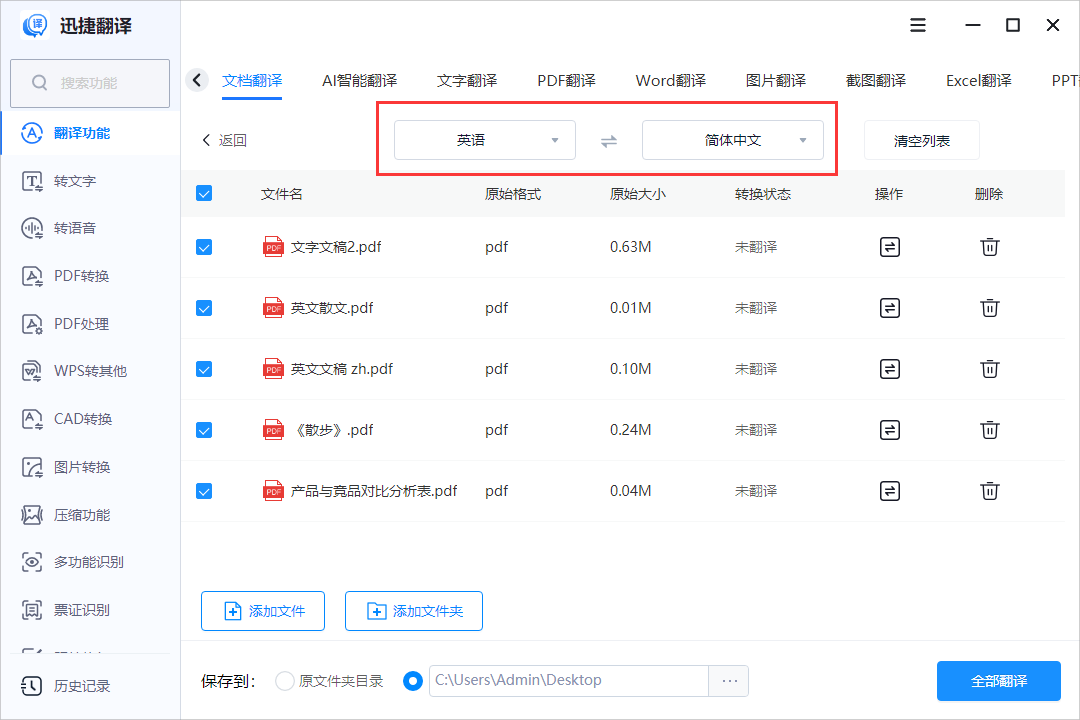Open PDF转换 in the sidebar
The height and width of the screenshot is (720, 1080).
click(90, 276)
